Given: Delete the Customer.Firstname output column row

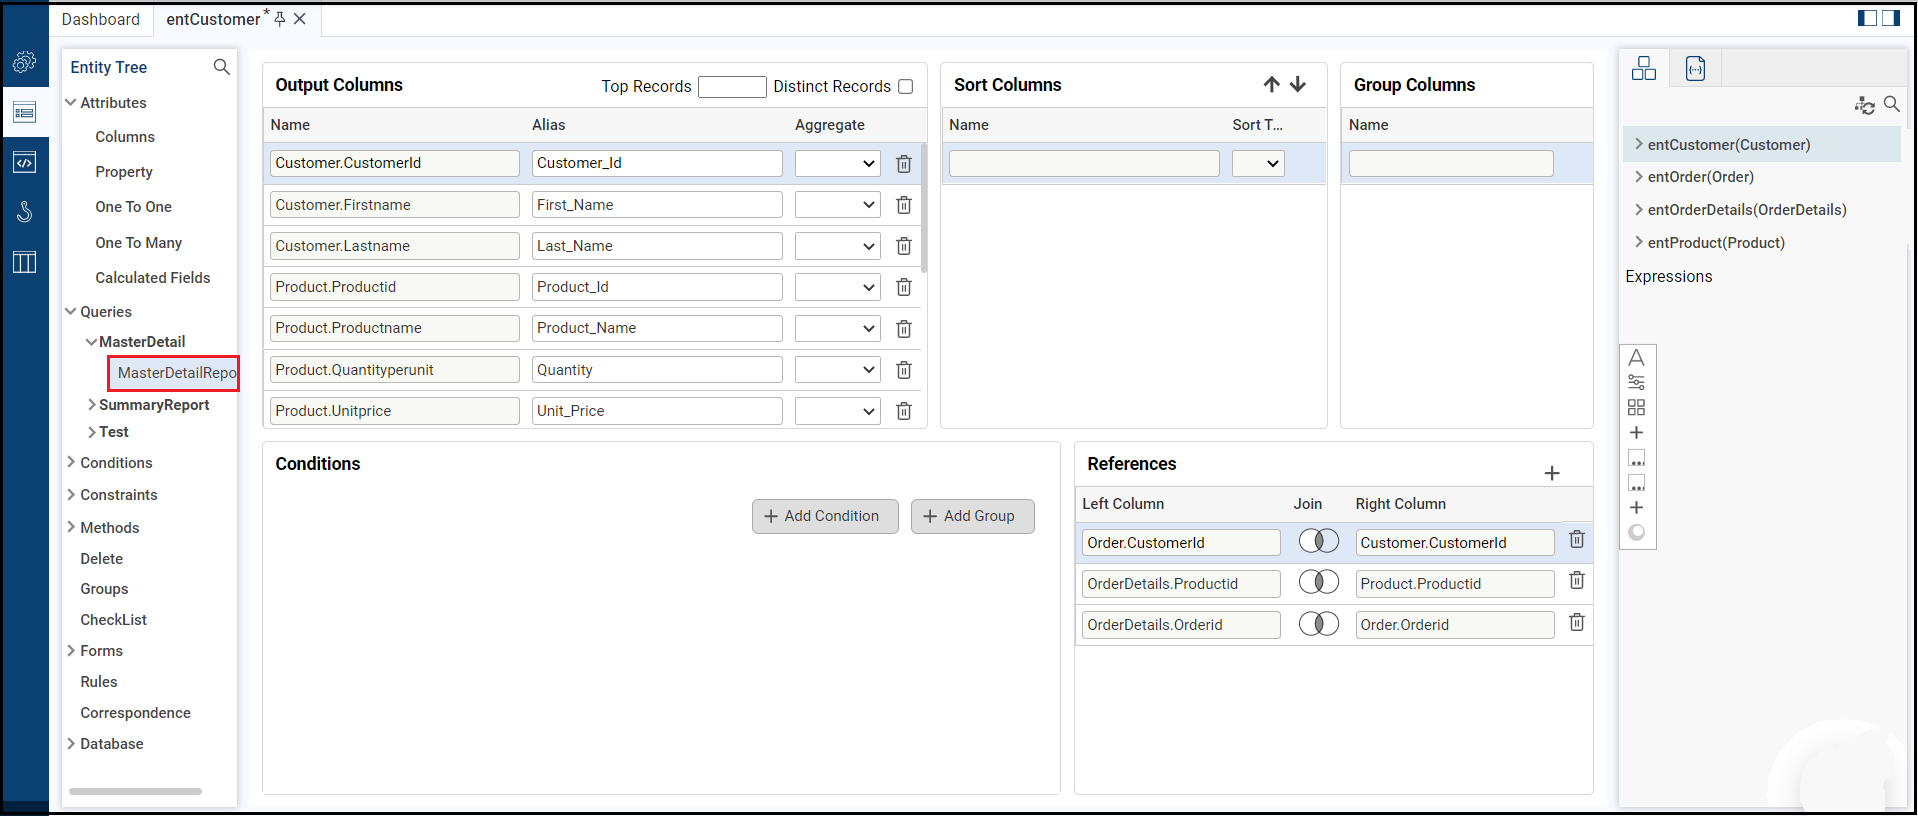Looking at the screenshot, I should (903, 205).
